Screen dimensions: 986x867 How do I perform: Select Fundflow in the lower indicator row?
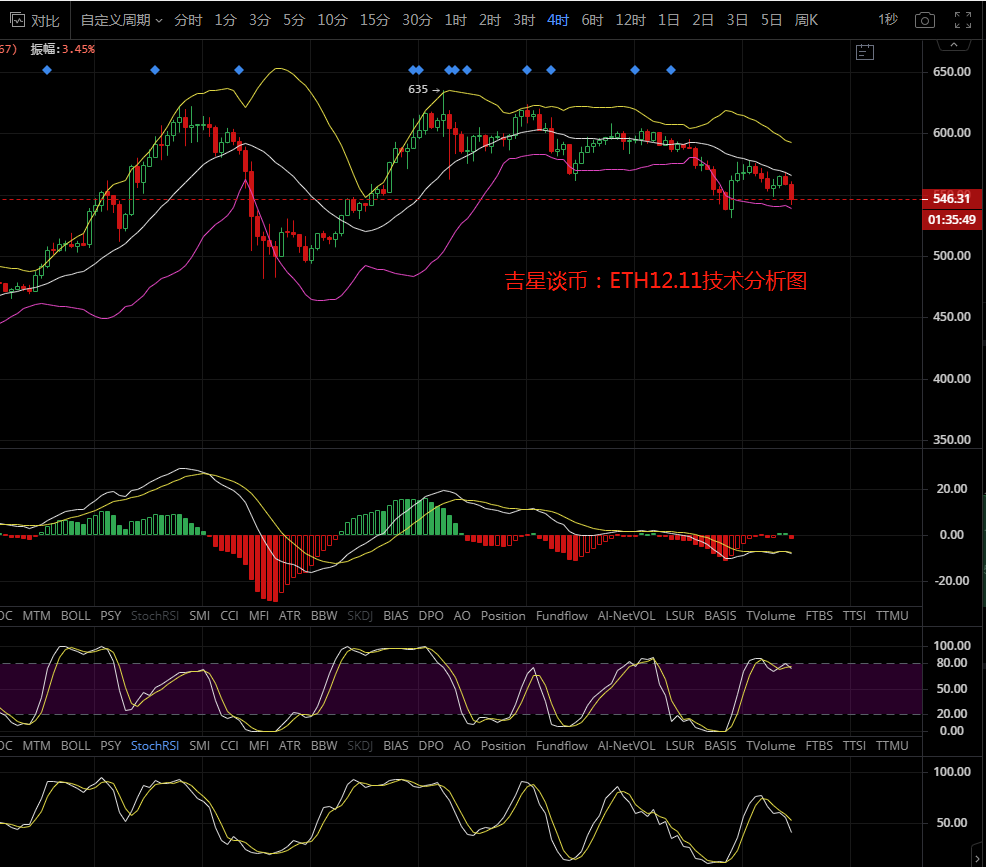[x=562, y=746]
